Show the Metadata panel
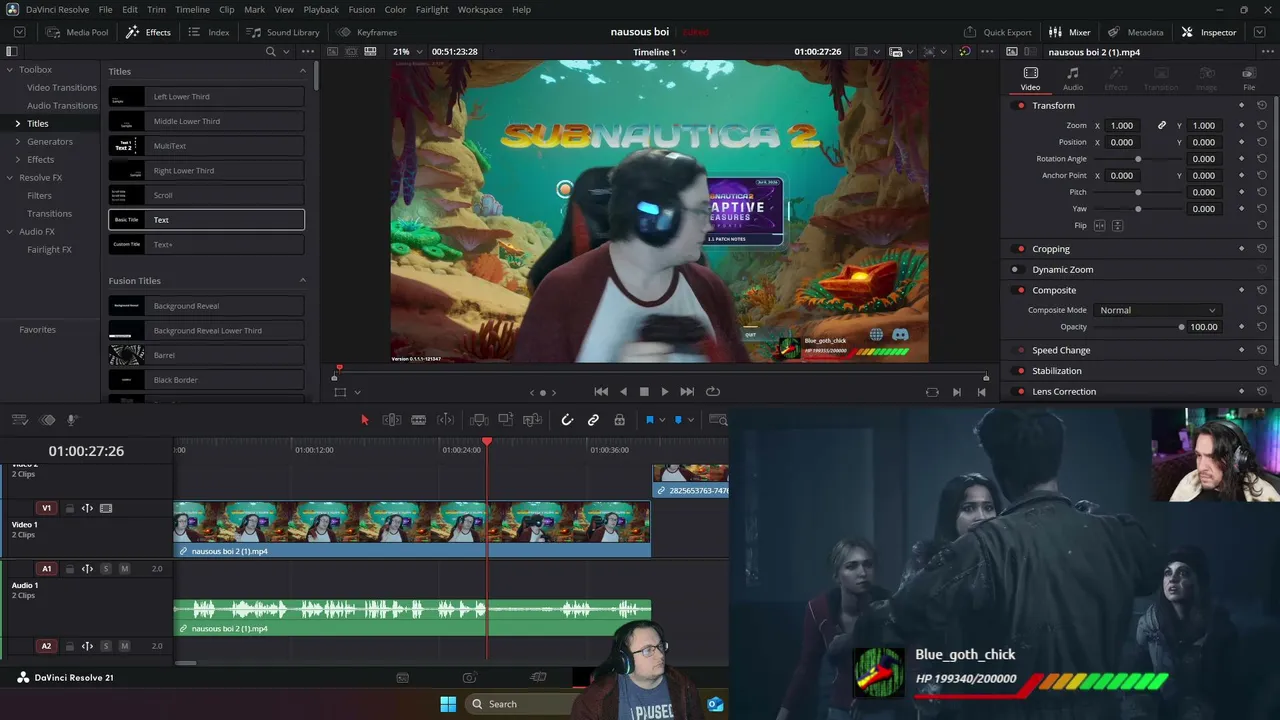This screenshot has height=720, width=1280. click(x=1135, y=32)
